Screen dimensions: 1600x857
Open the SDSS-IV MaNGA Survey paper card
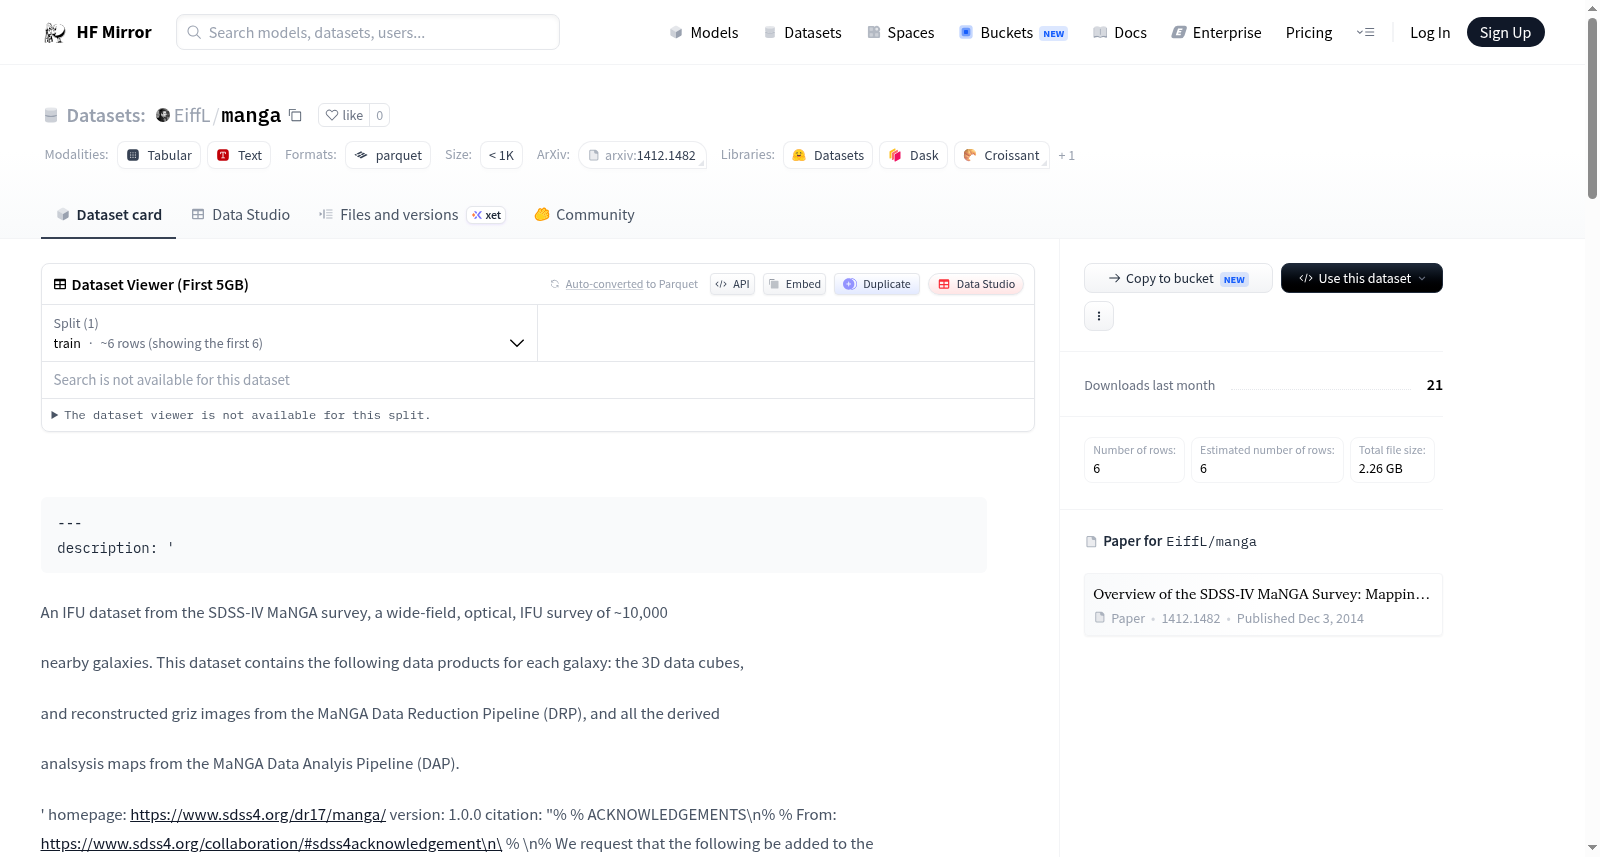pyautogui.click(x=1263, y=605)
